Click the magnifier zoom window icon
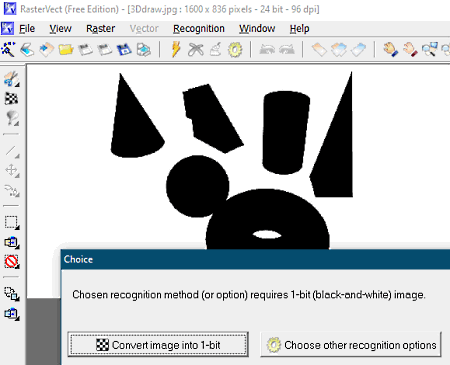The image size is (450, 365). 429,49
